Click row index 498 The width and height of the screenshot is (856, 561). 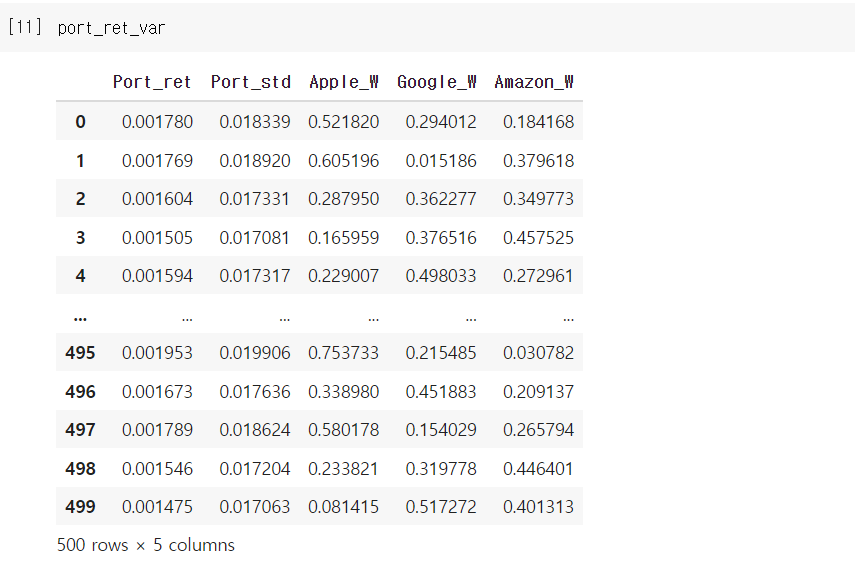pos(80,469)
